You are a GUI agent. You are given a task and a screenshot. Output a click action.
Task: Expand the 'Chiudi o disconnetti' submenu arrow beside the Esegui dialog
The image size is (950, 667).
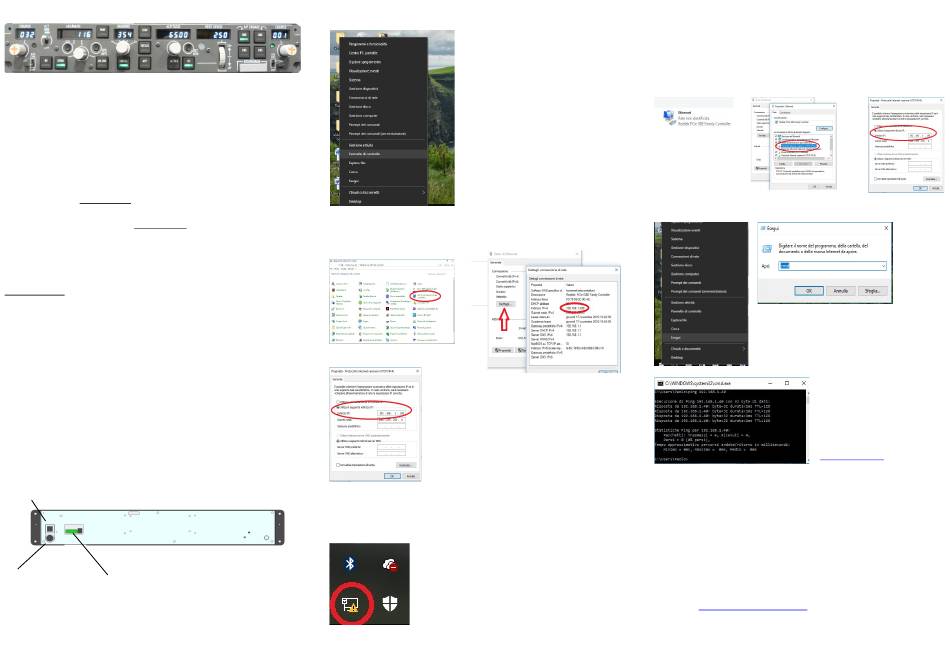(744, 349)
